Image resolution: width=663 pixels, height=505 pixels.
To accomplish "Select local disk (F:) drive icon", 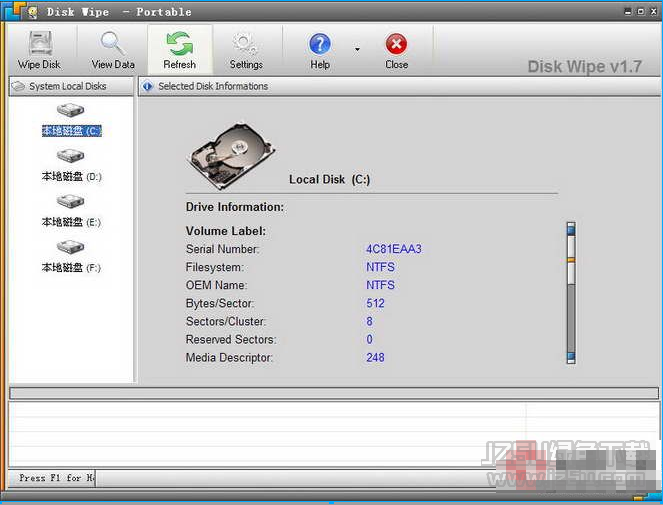I will [71, 247].
